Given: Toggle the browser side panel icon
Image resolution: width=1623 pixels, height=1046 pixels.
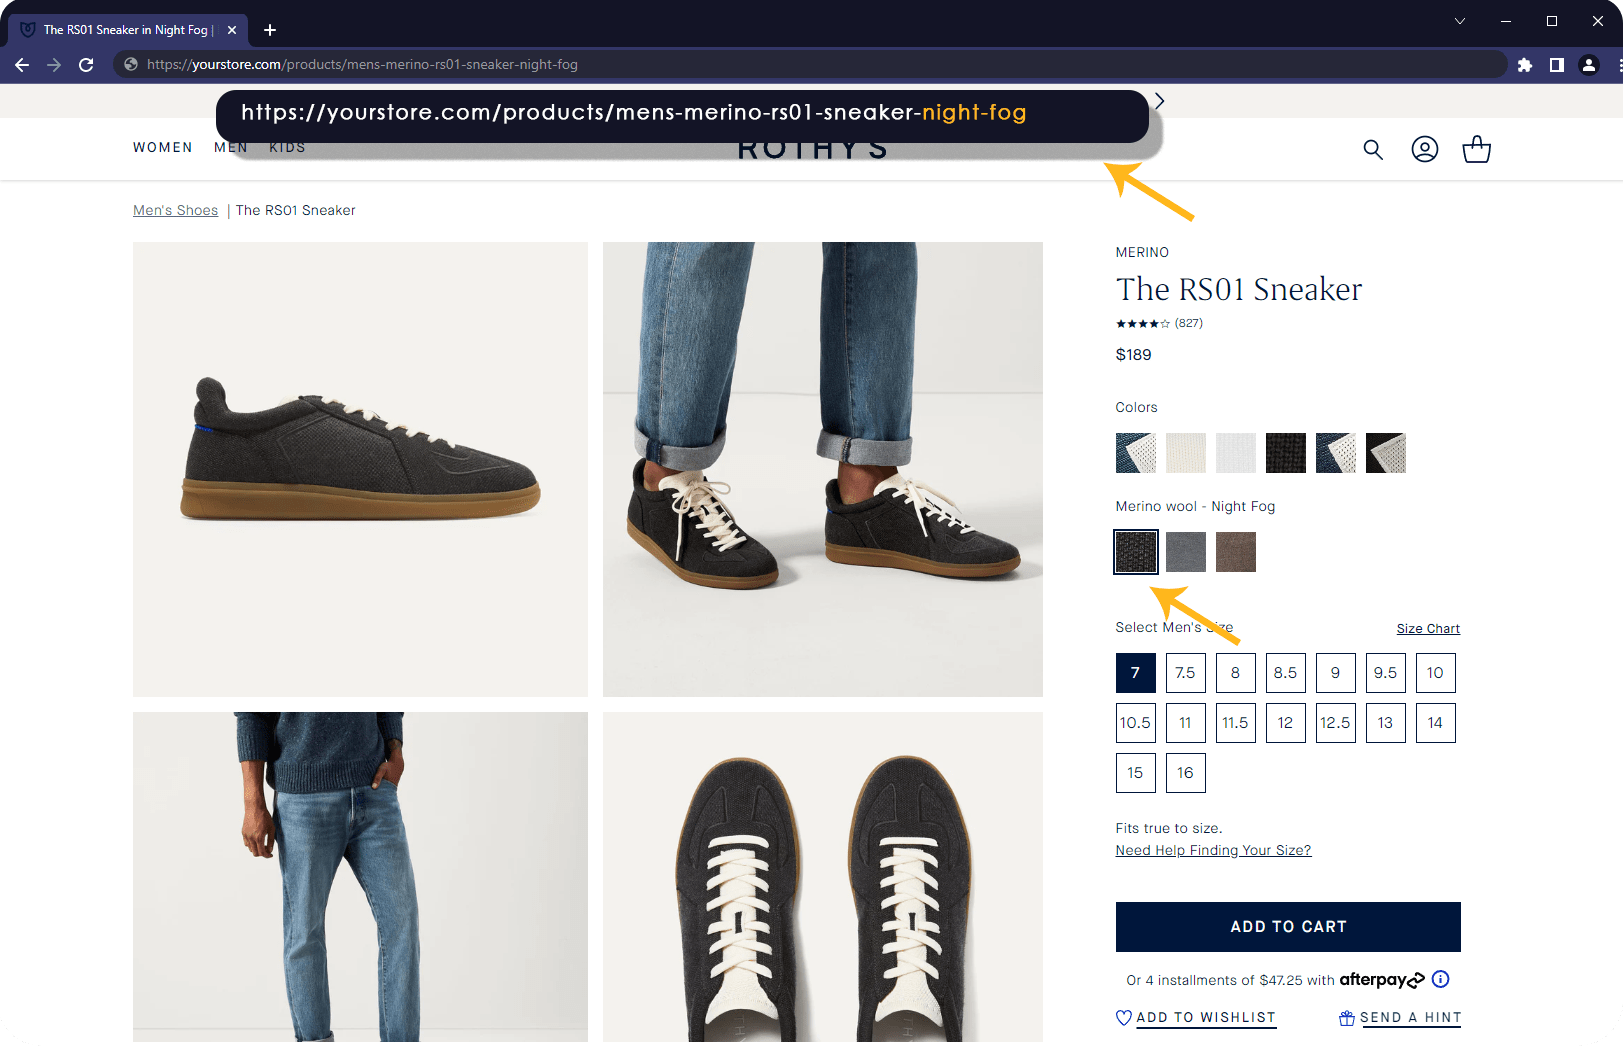Looking at the screenshot, I should 1557,64.
